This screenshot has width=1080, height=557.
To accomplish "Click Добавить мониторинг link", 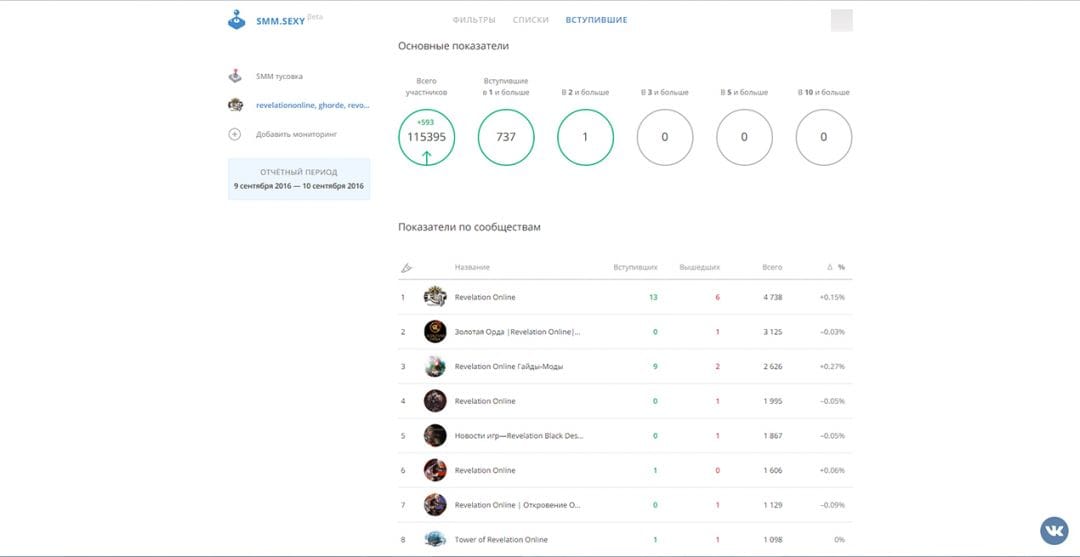I will pyautogui.click(x=297, y=134).
